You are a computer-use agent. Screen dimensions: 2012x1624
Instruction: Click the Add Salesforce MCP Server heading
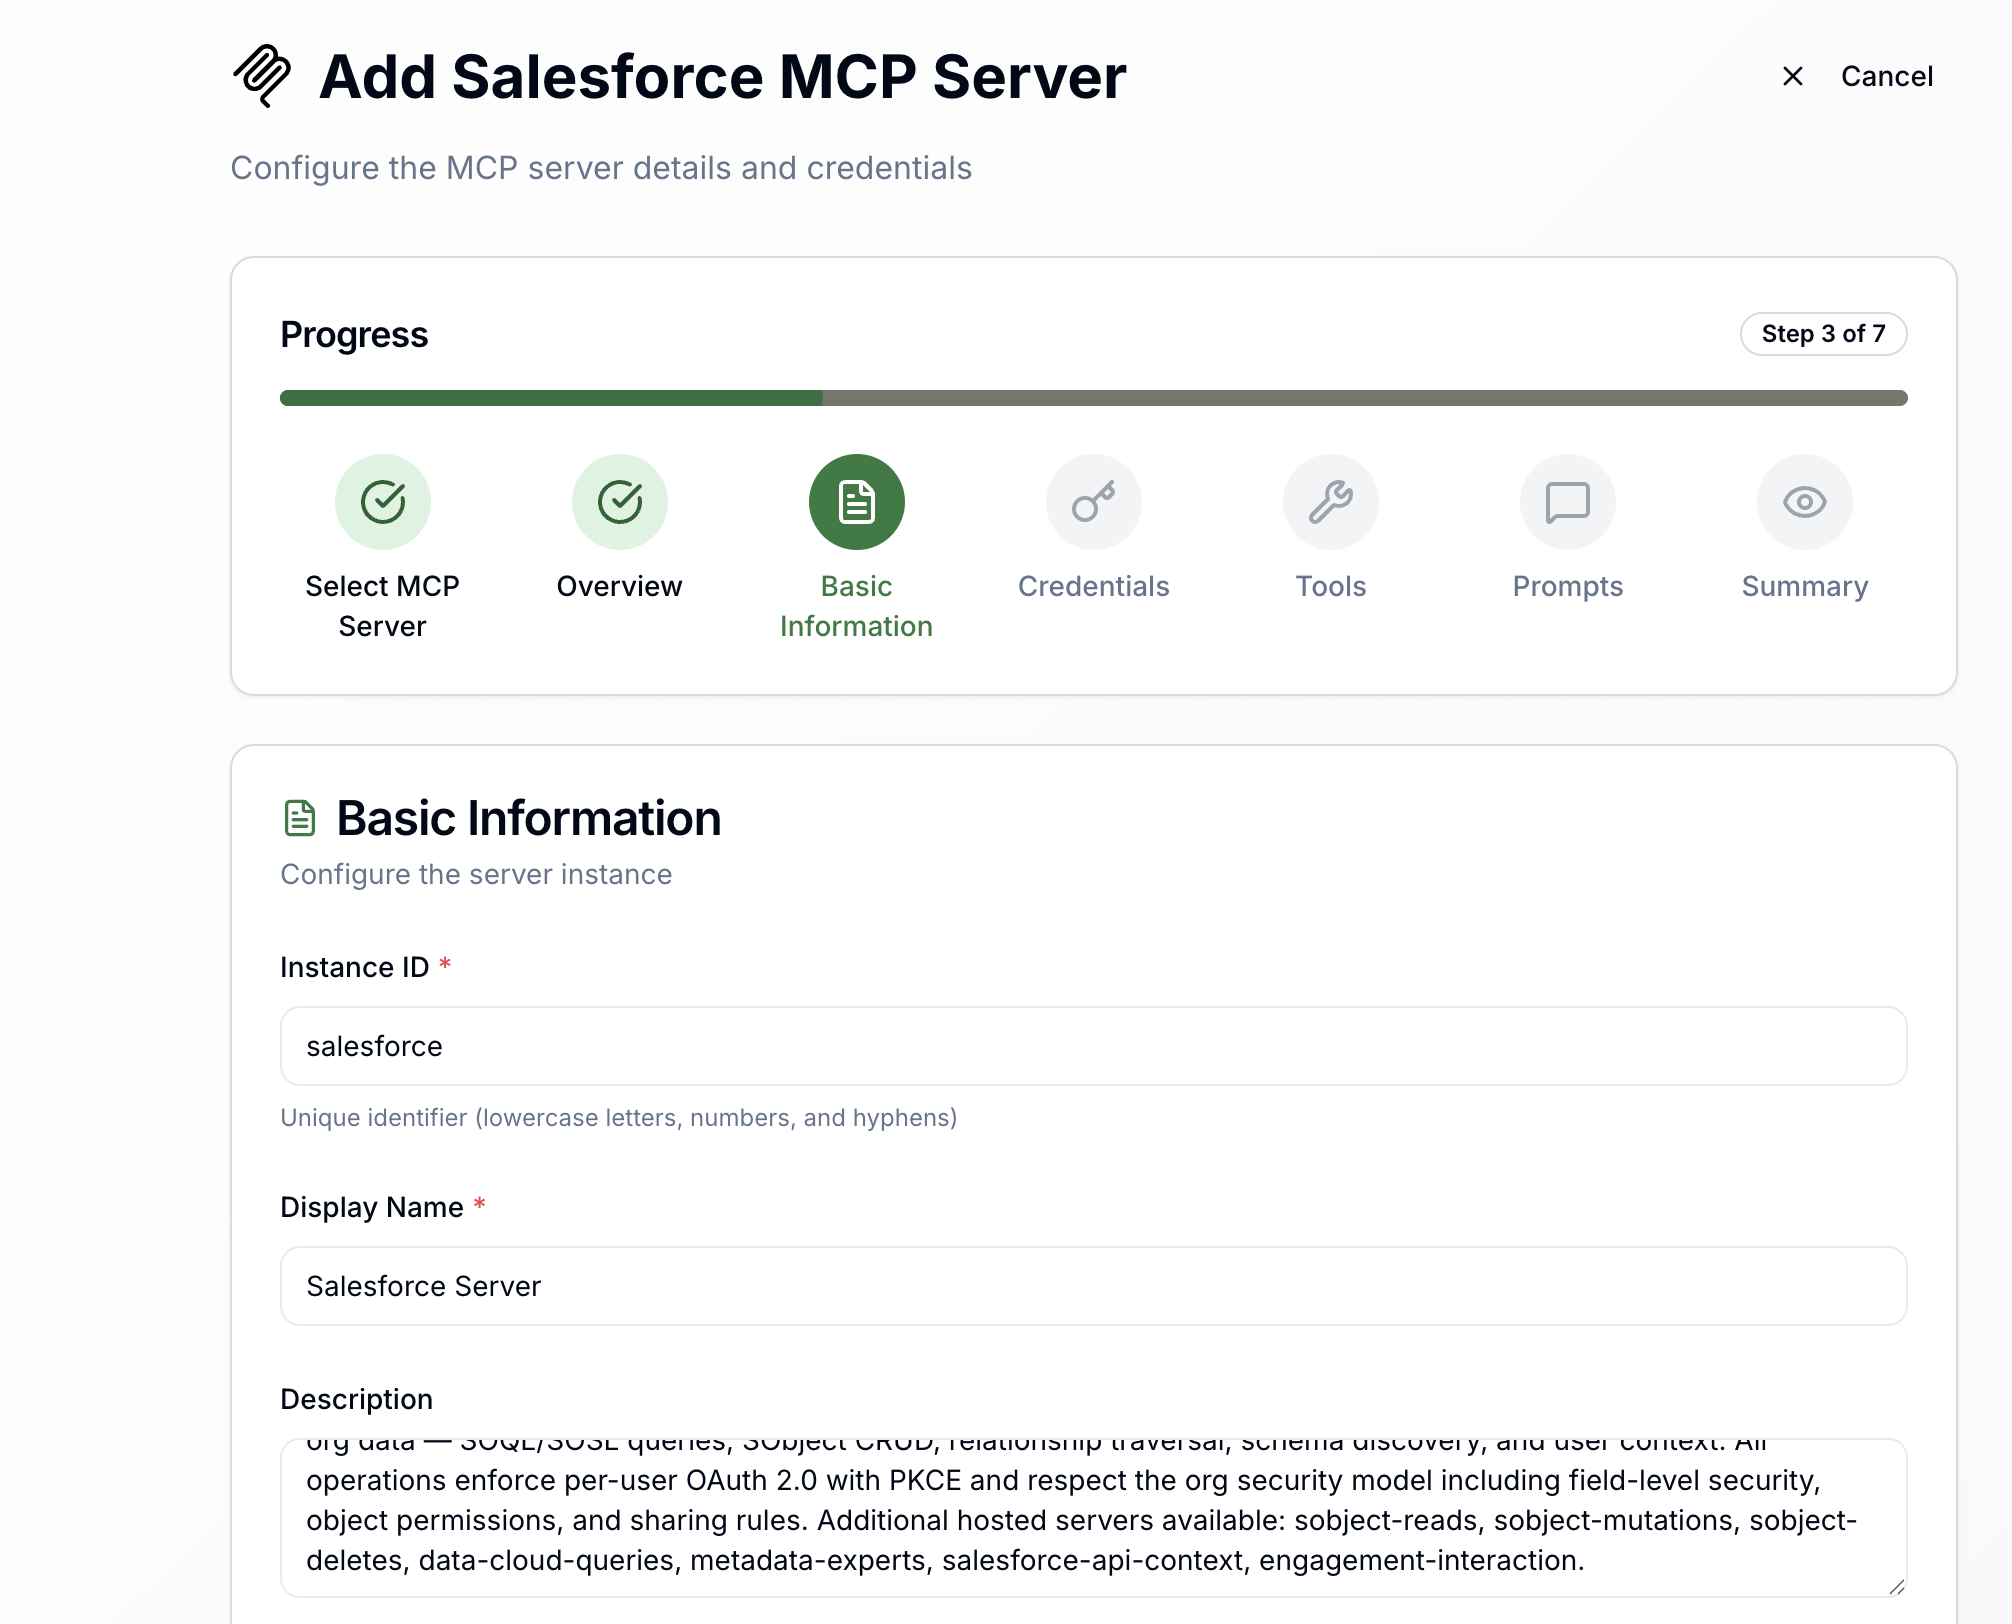coord(722,77)
